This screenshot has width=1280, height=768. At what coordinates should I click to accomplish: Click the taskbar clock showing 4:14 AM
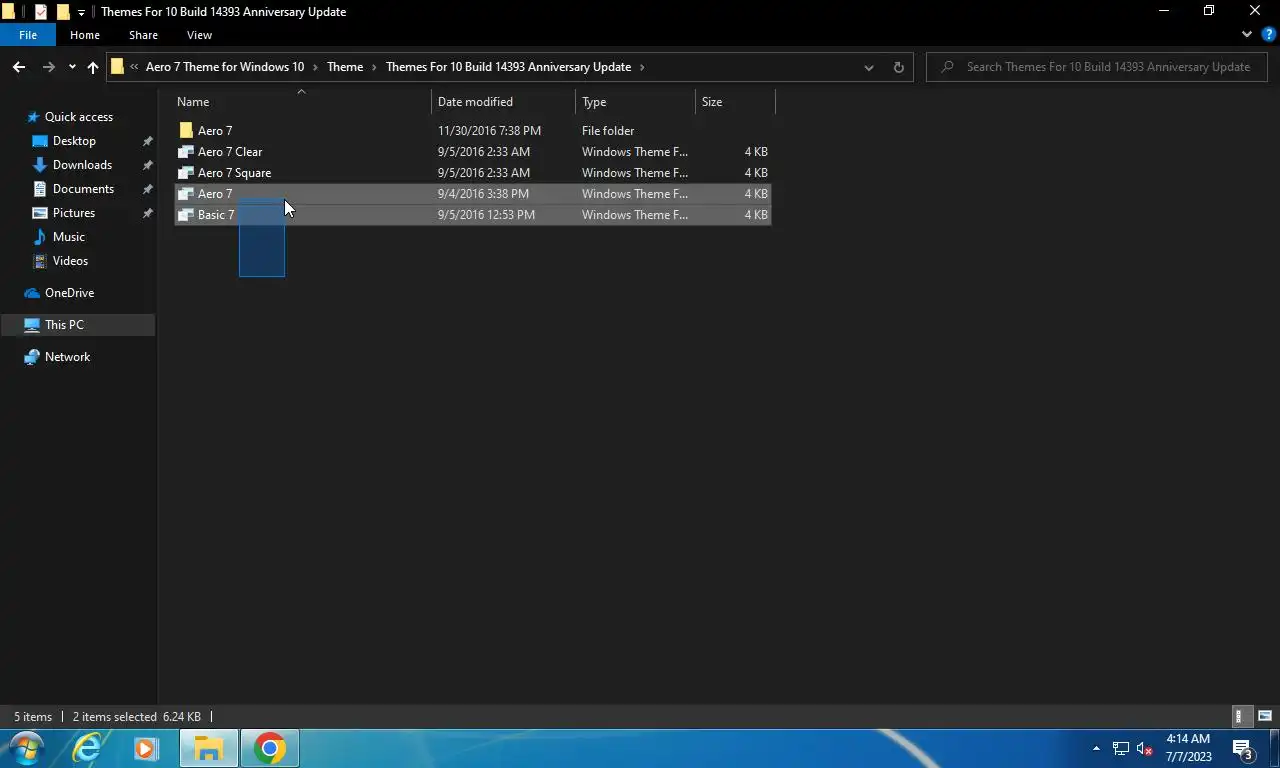1188,748
